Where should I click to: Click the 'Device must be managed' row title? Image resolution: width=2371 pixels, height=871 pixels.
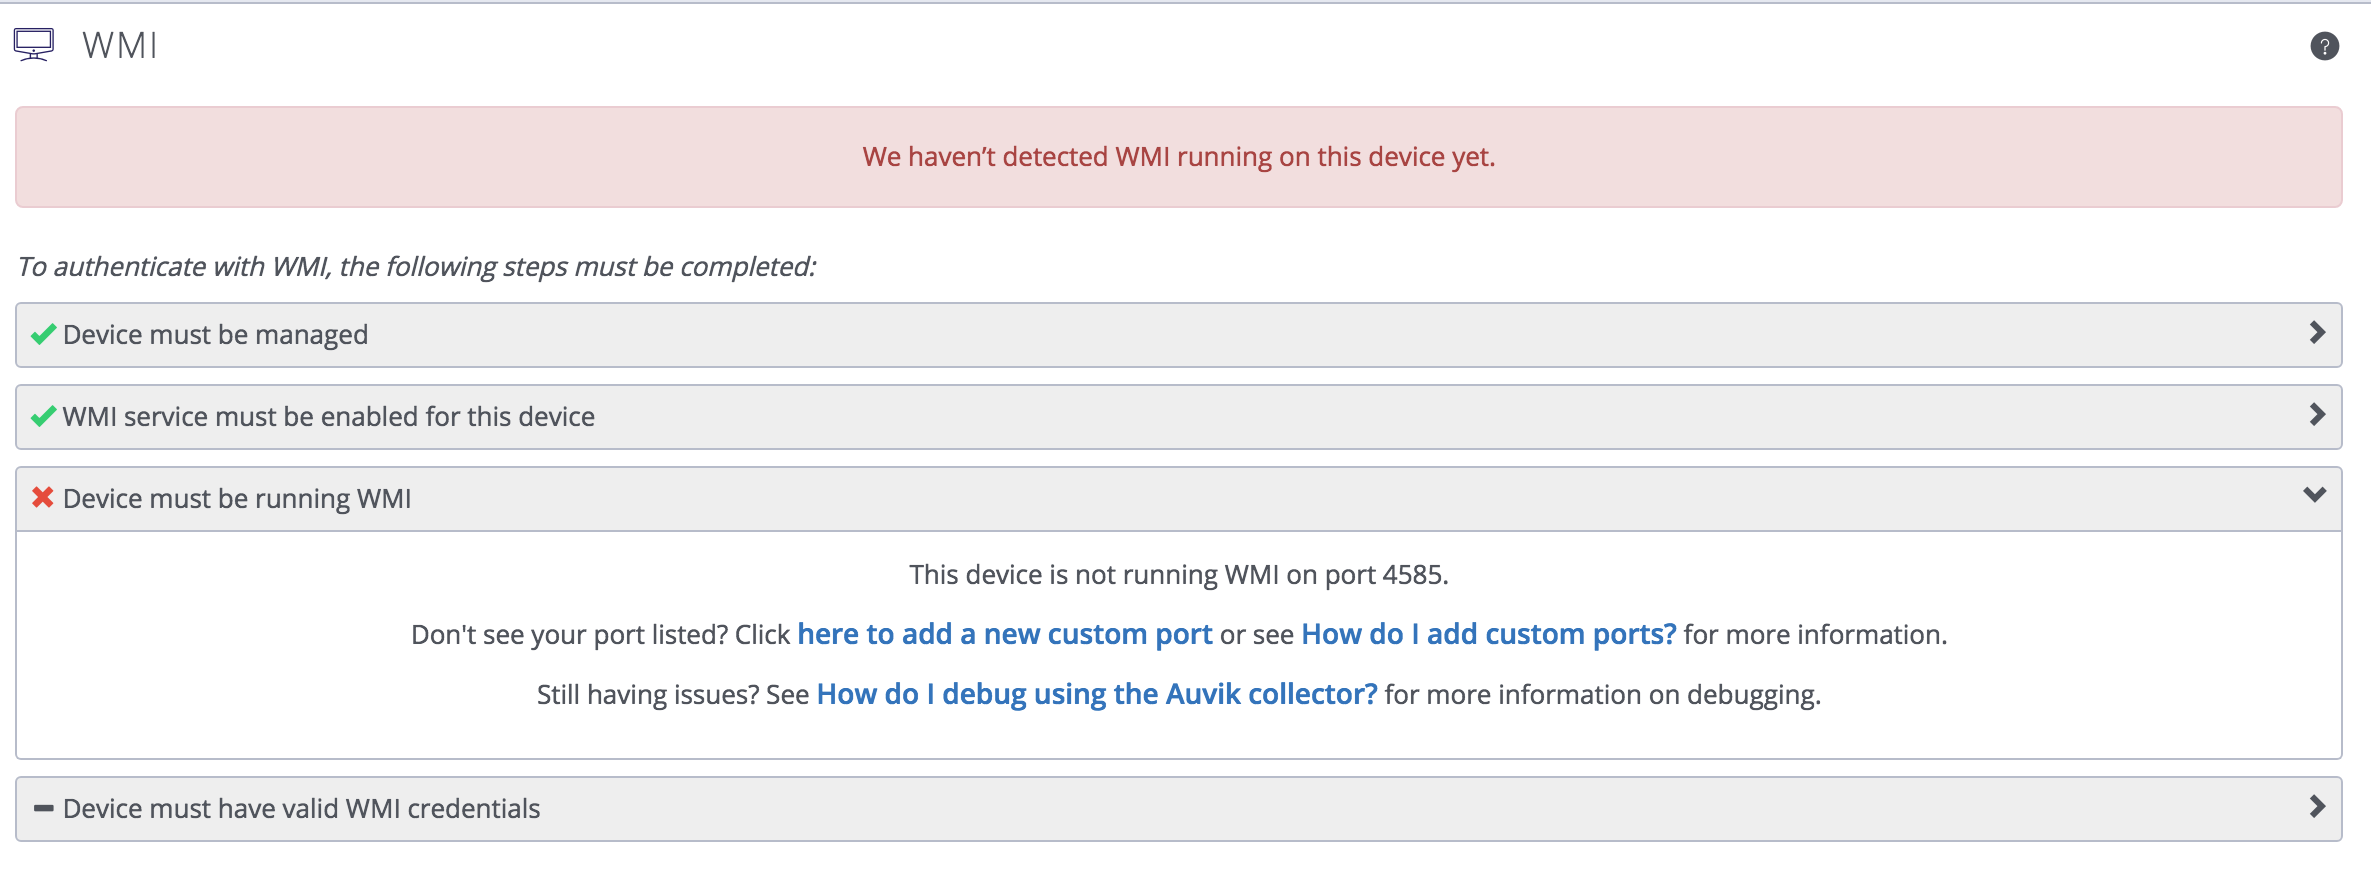(x=215, y=334)
